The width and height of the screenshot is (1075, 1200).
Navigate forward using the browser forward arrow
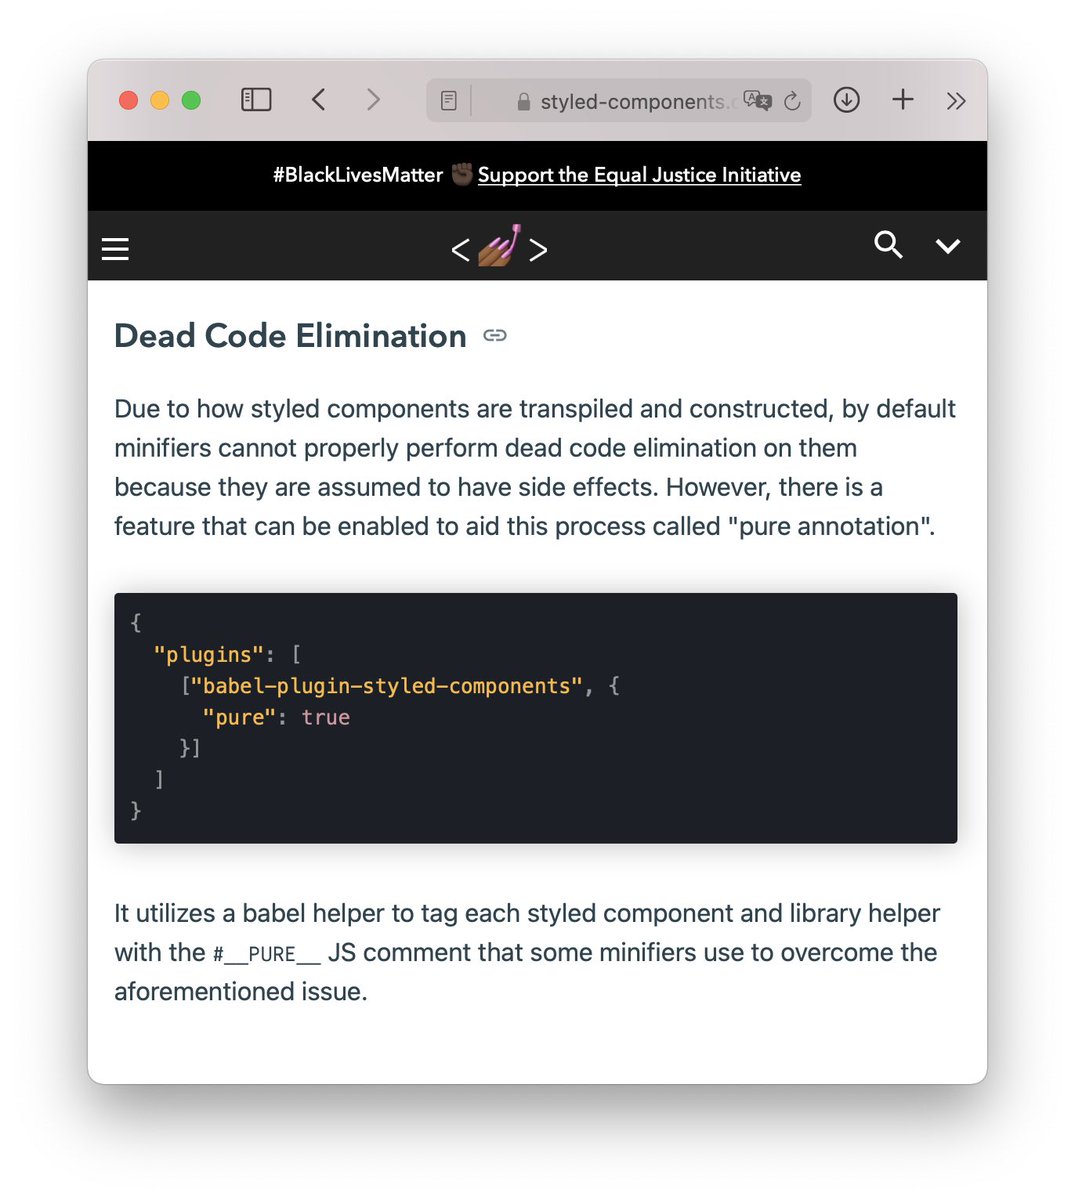(373, 100)
